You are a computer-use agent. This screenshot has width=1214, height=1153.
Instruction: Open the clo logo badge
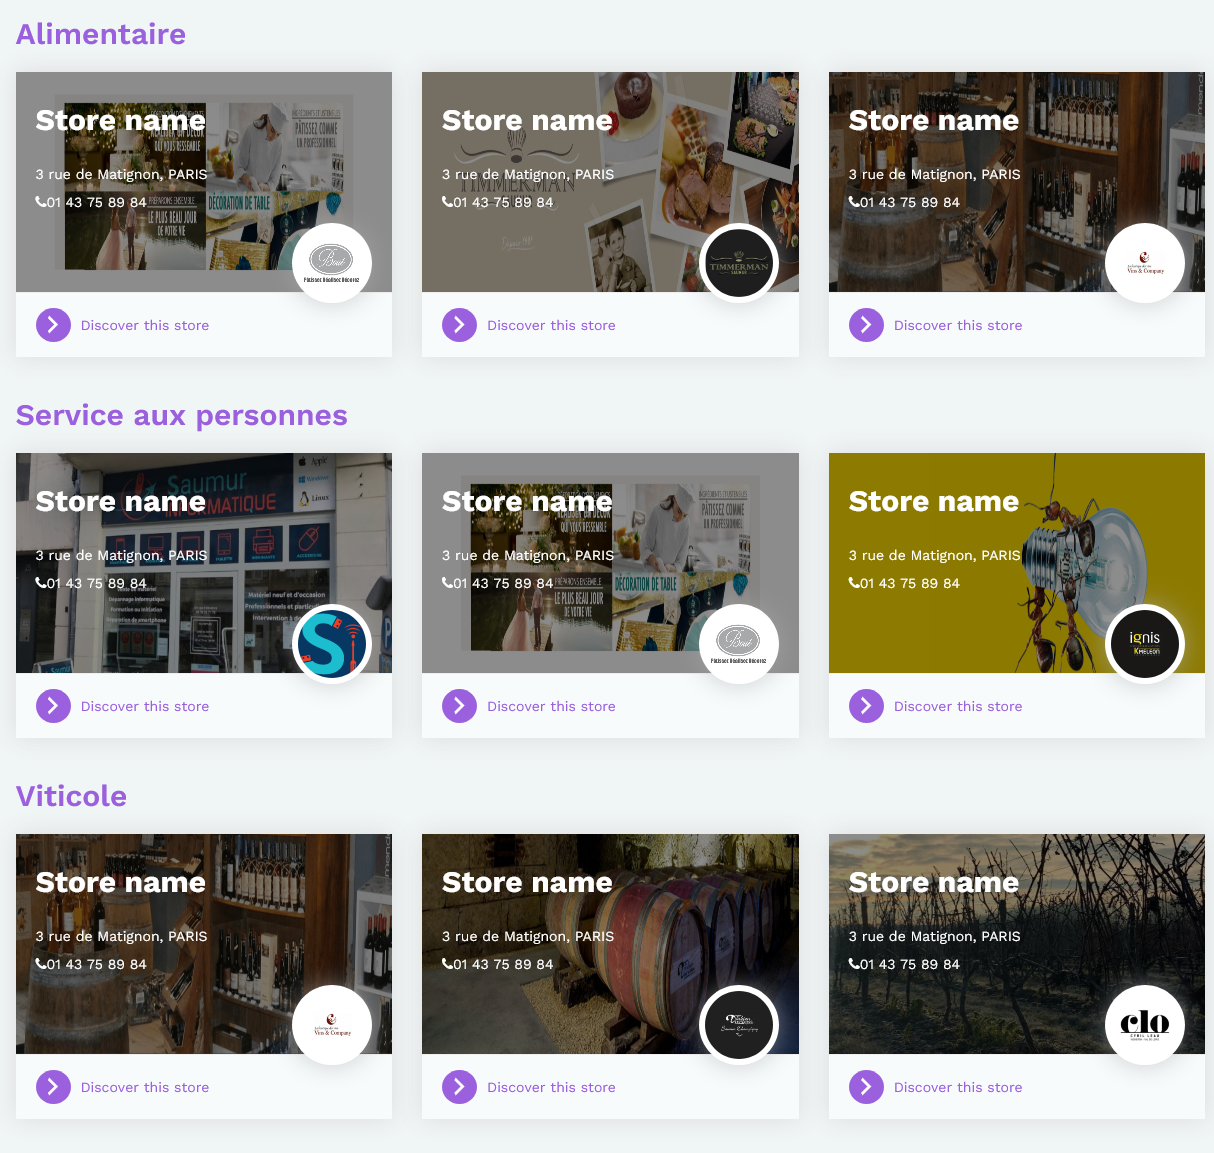pyautogui.click(x=1144, y=1025)
